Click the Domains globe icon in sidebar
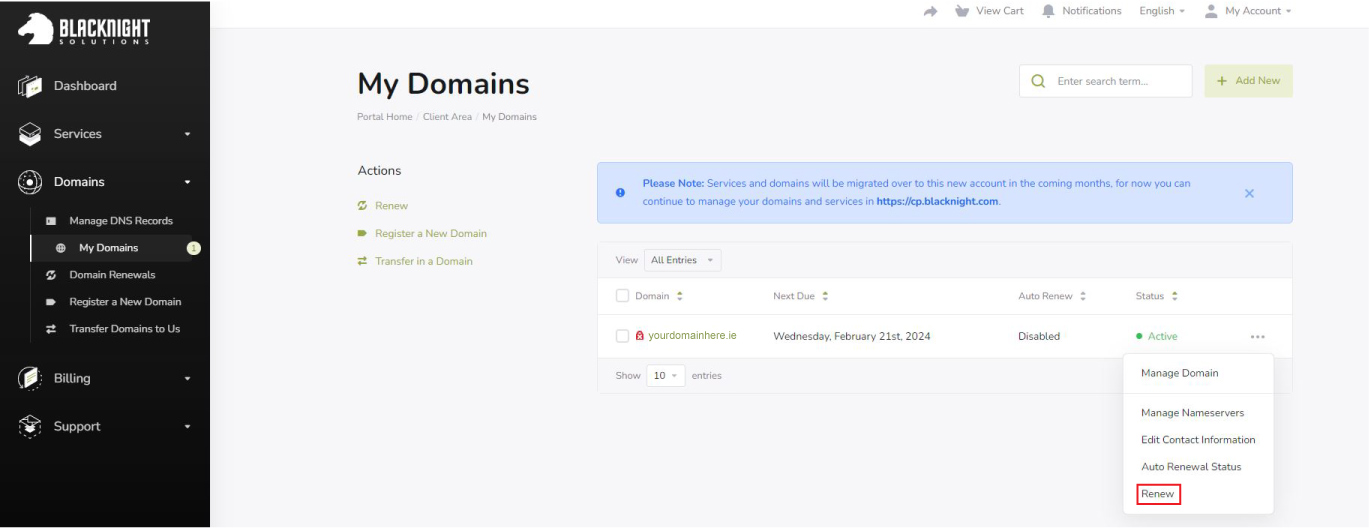Viewport: 1369px width, 528px height. [x=30, y=182]
